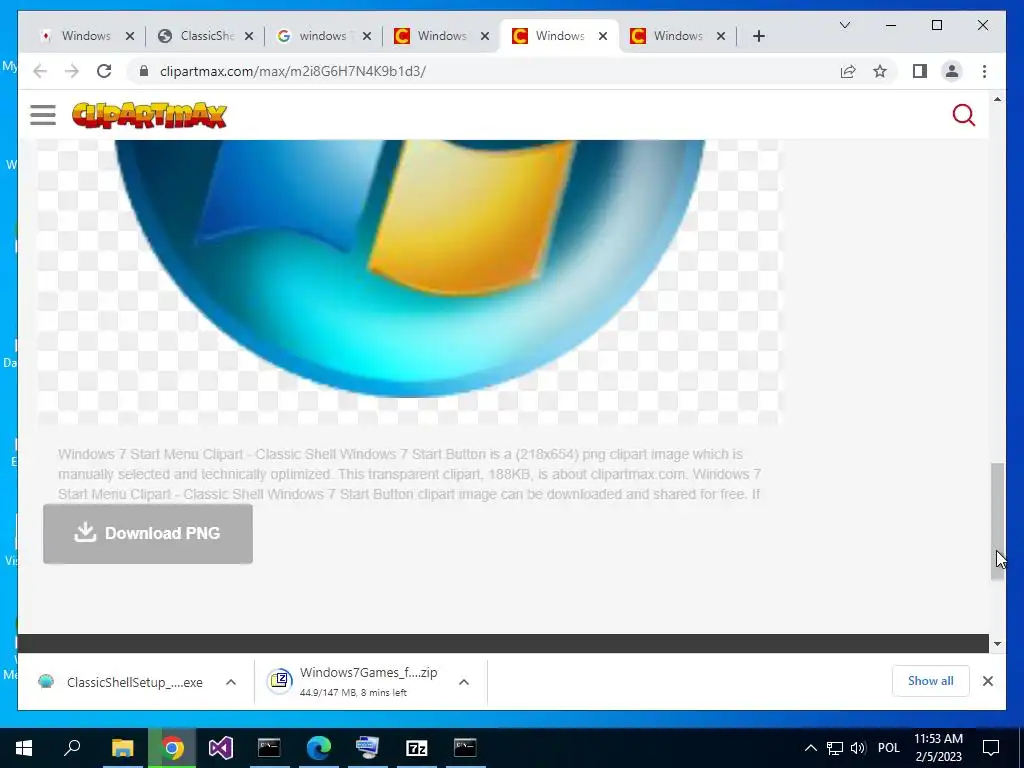Switch to the first Windows tab

tap(85, 36)
